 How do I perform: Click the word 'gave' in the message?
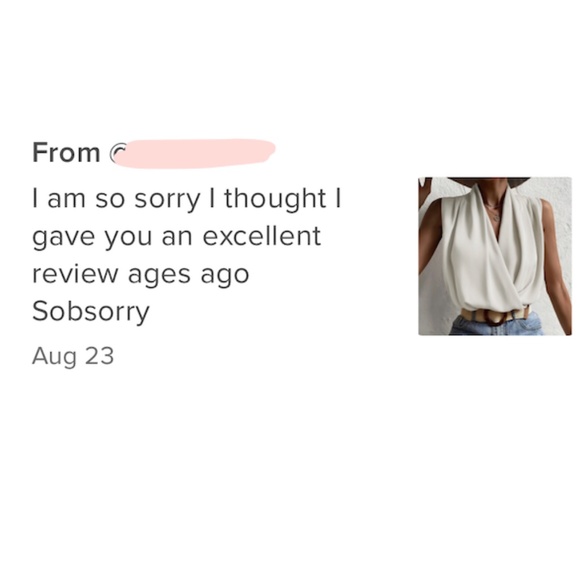63,238
